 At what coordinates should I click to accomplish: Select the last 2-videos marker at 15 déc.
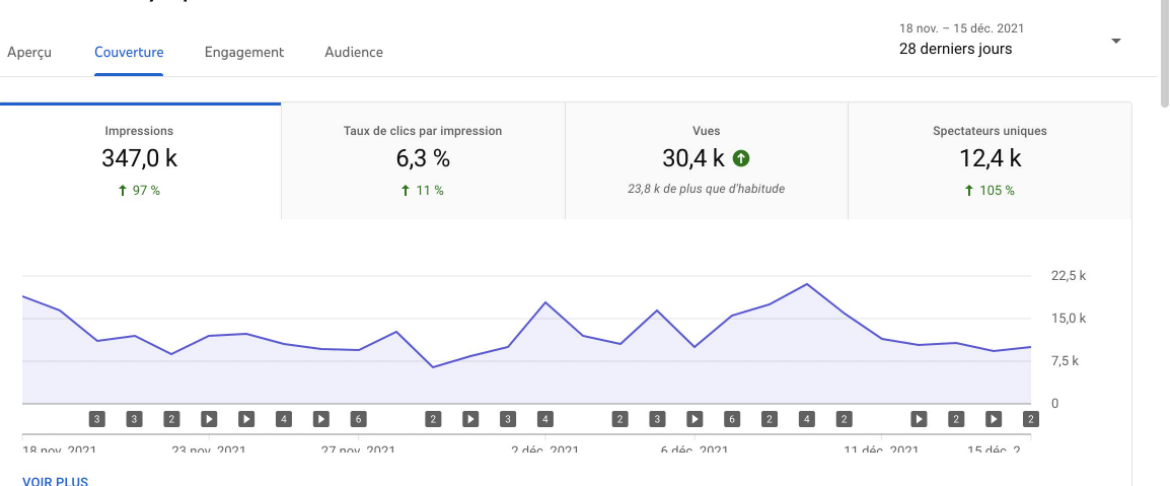1030,420
